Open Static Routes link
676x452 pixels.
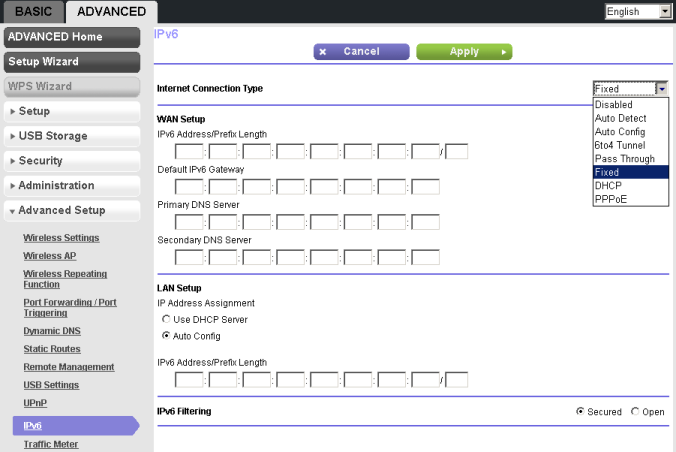pos(52,349)
